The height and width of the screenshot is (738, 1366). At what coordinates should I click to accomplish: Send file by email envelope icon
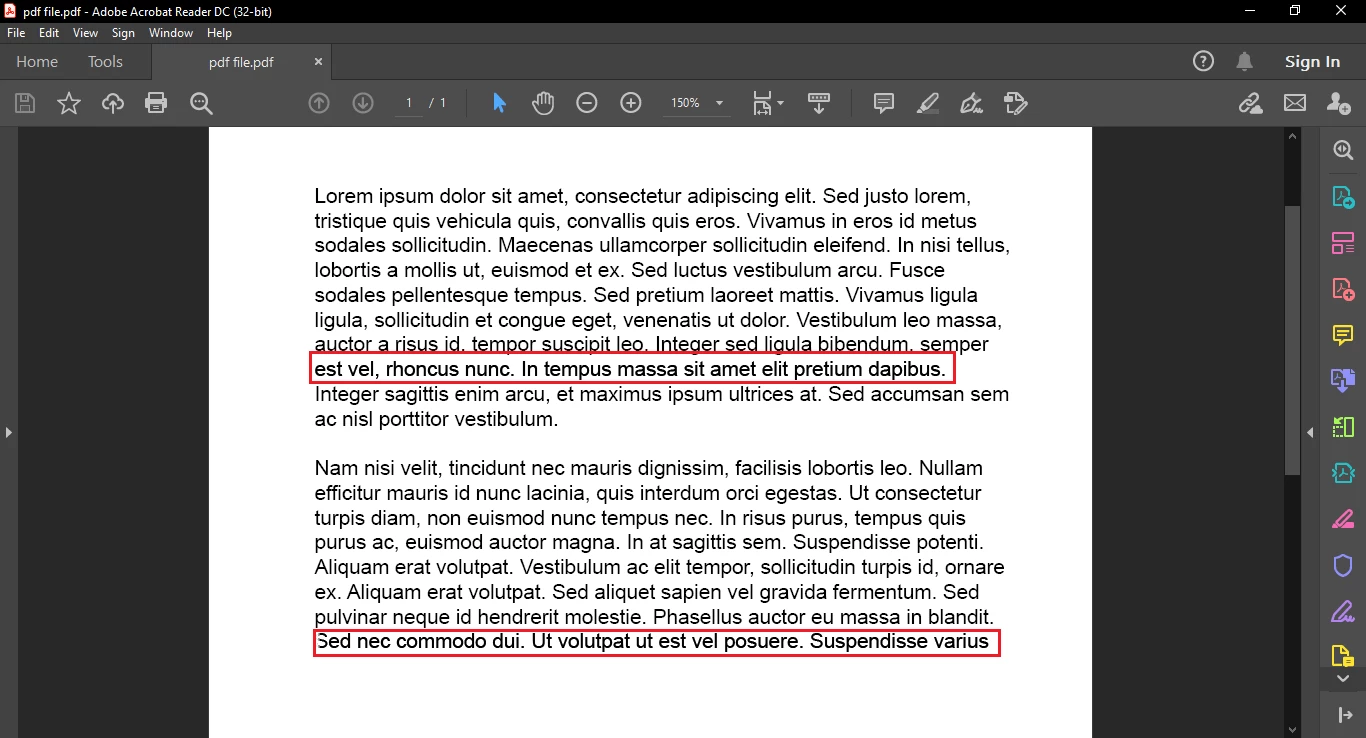click(1295, 103)
